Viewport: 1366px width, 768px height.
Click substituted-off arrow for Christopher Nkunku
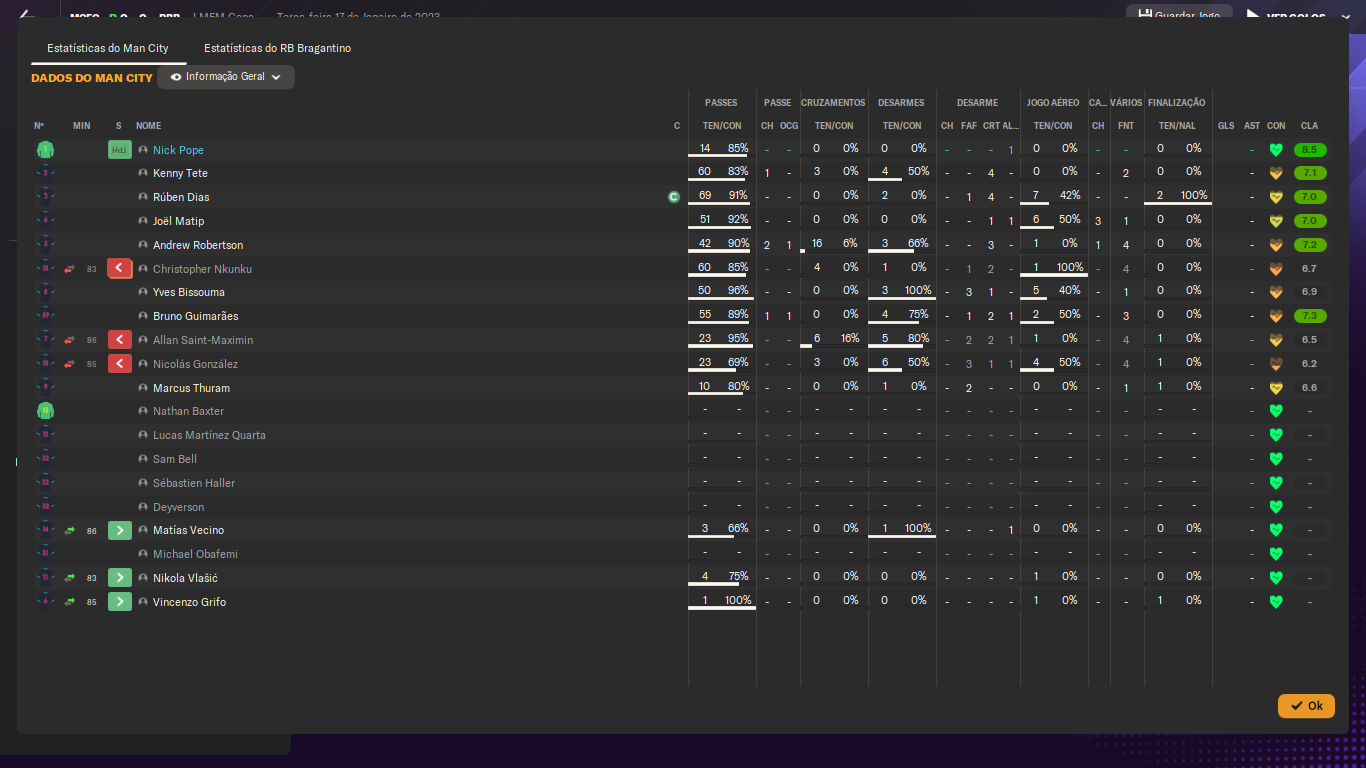(x=120, y=269)
